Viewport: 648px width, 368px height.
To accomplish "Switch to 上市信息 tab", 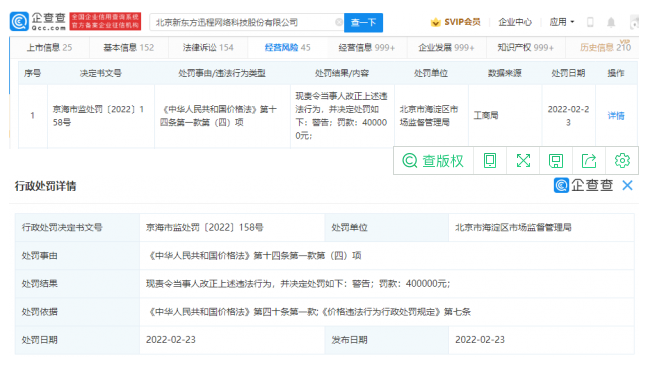I will 49,48.
